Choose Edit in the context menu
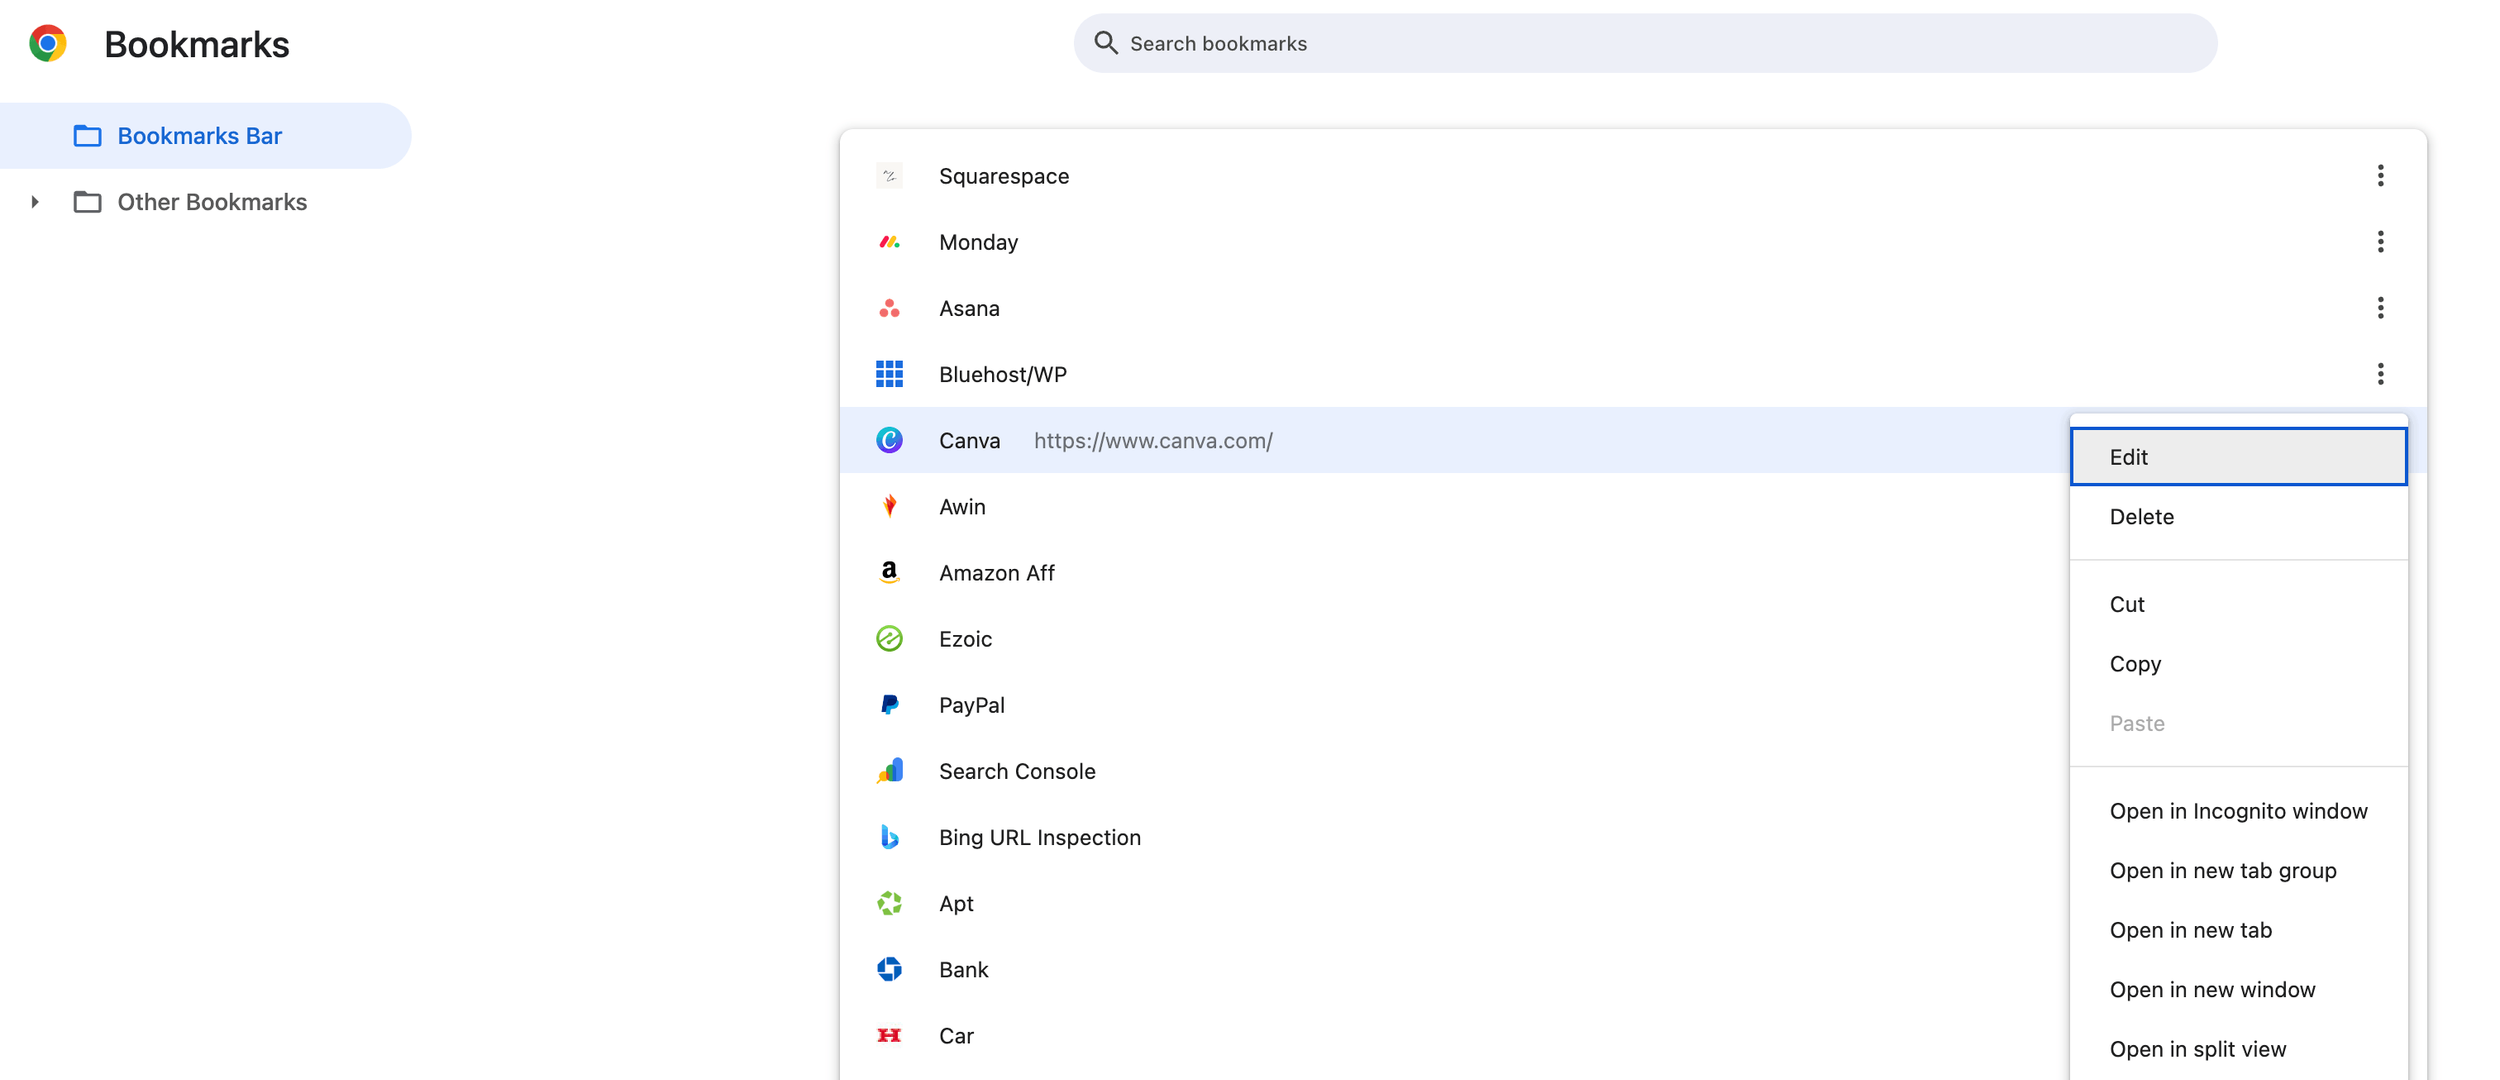2500x1080 pixels. coord(2238,457)
